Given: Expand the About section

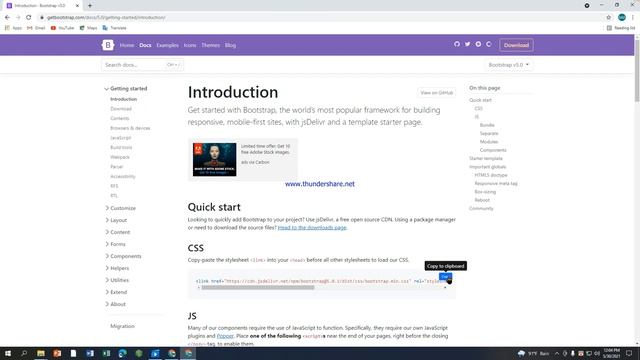Looking at the screenshot, I should [116, 304].
